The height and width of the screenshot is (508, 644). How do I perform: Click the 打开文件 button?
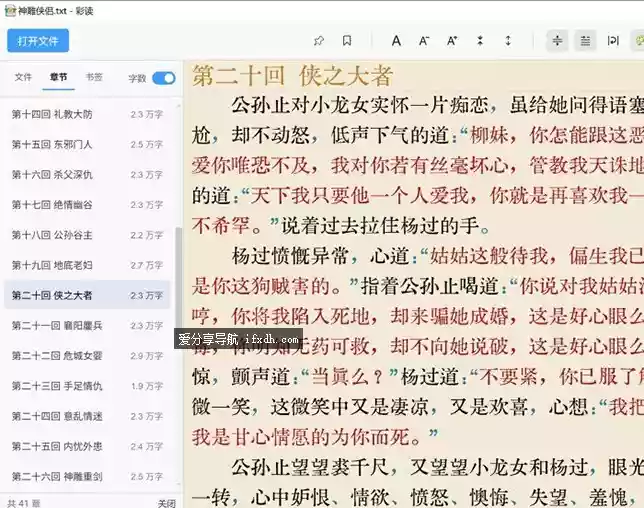click(38, 41)
